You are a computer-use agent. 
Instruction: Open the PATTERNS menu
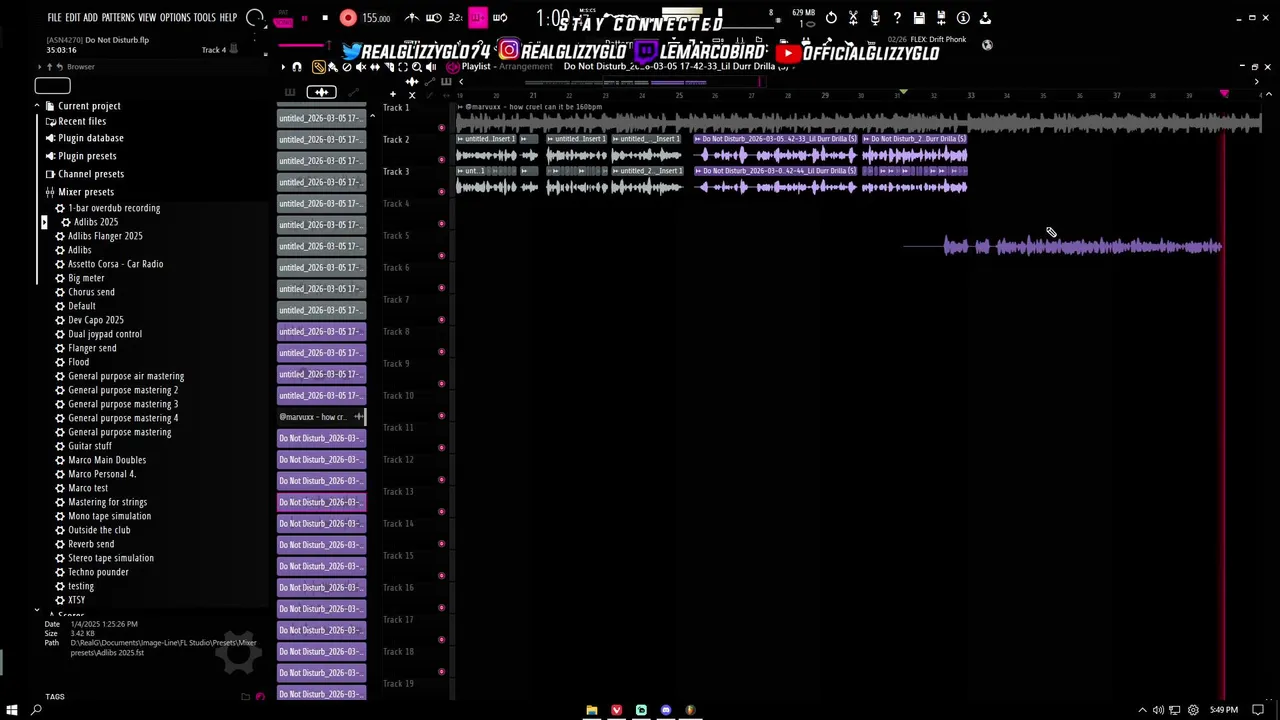click(x=118, y=18)
